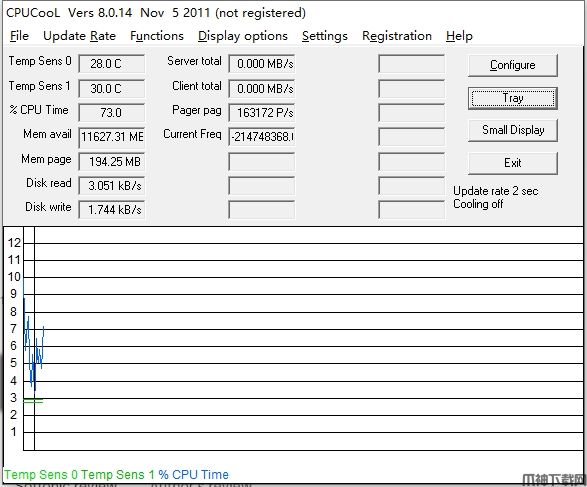Click the Exit button
The width and height of the screenshot is (587, 487).
(x=513, y=163)
